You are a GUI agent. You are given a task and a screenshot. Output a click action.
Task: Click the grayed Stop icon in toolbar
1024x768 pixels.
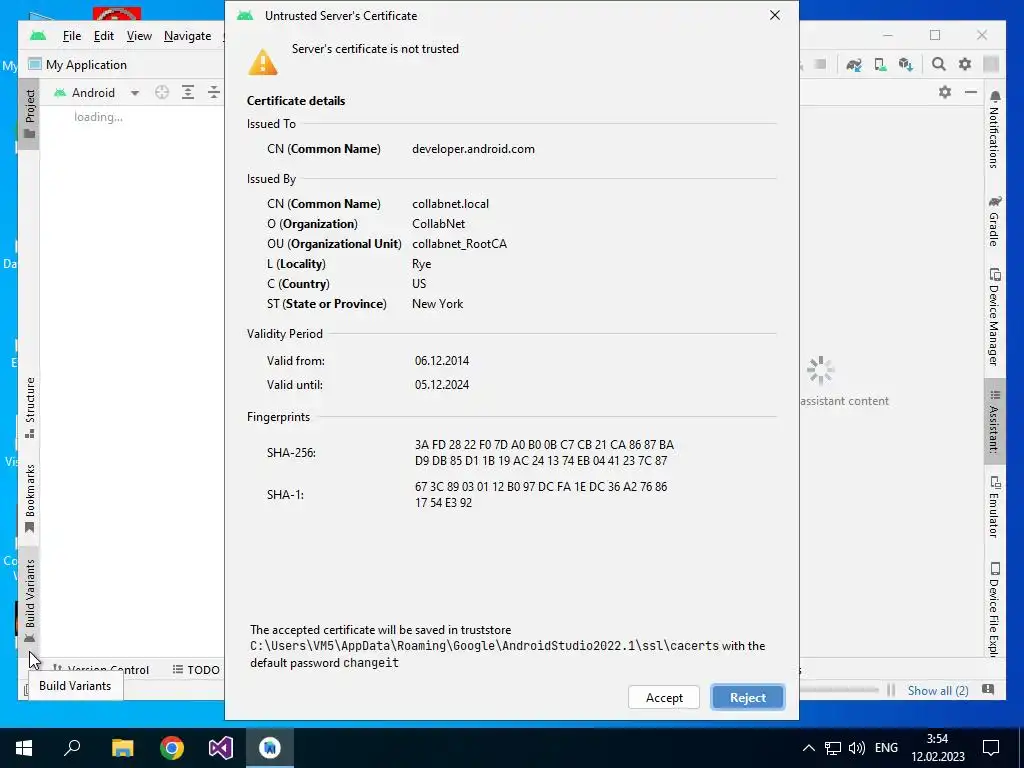tap(820, 64)
